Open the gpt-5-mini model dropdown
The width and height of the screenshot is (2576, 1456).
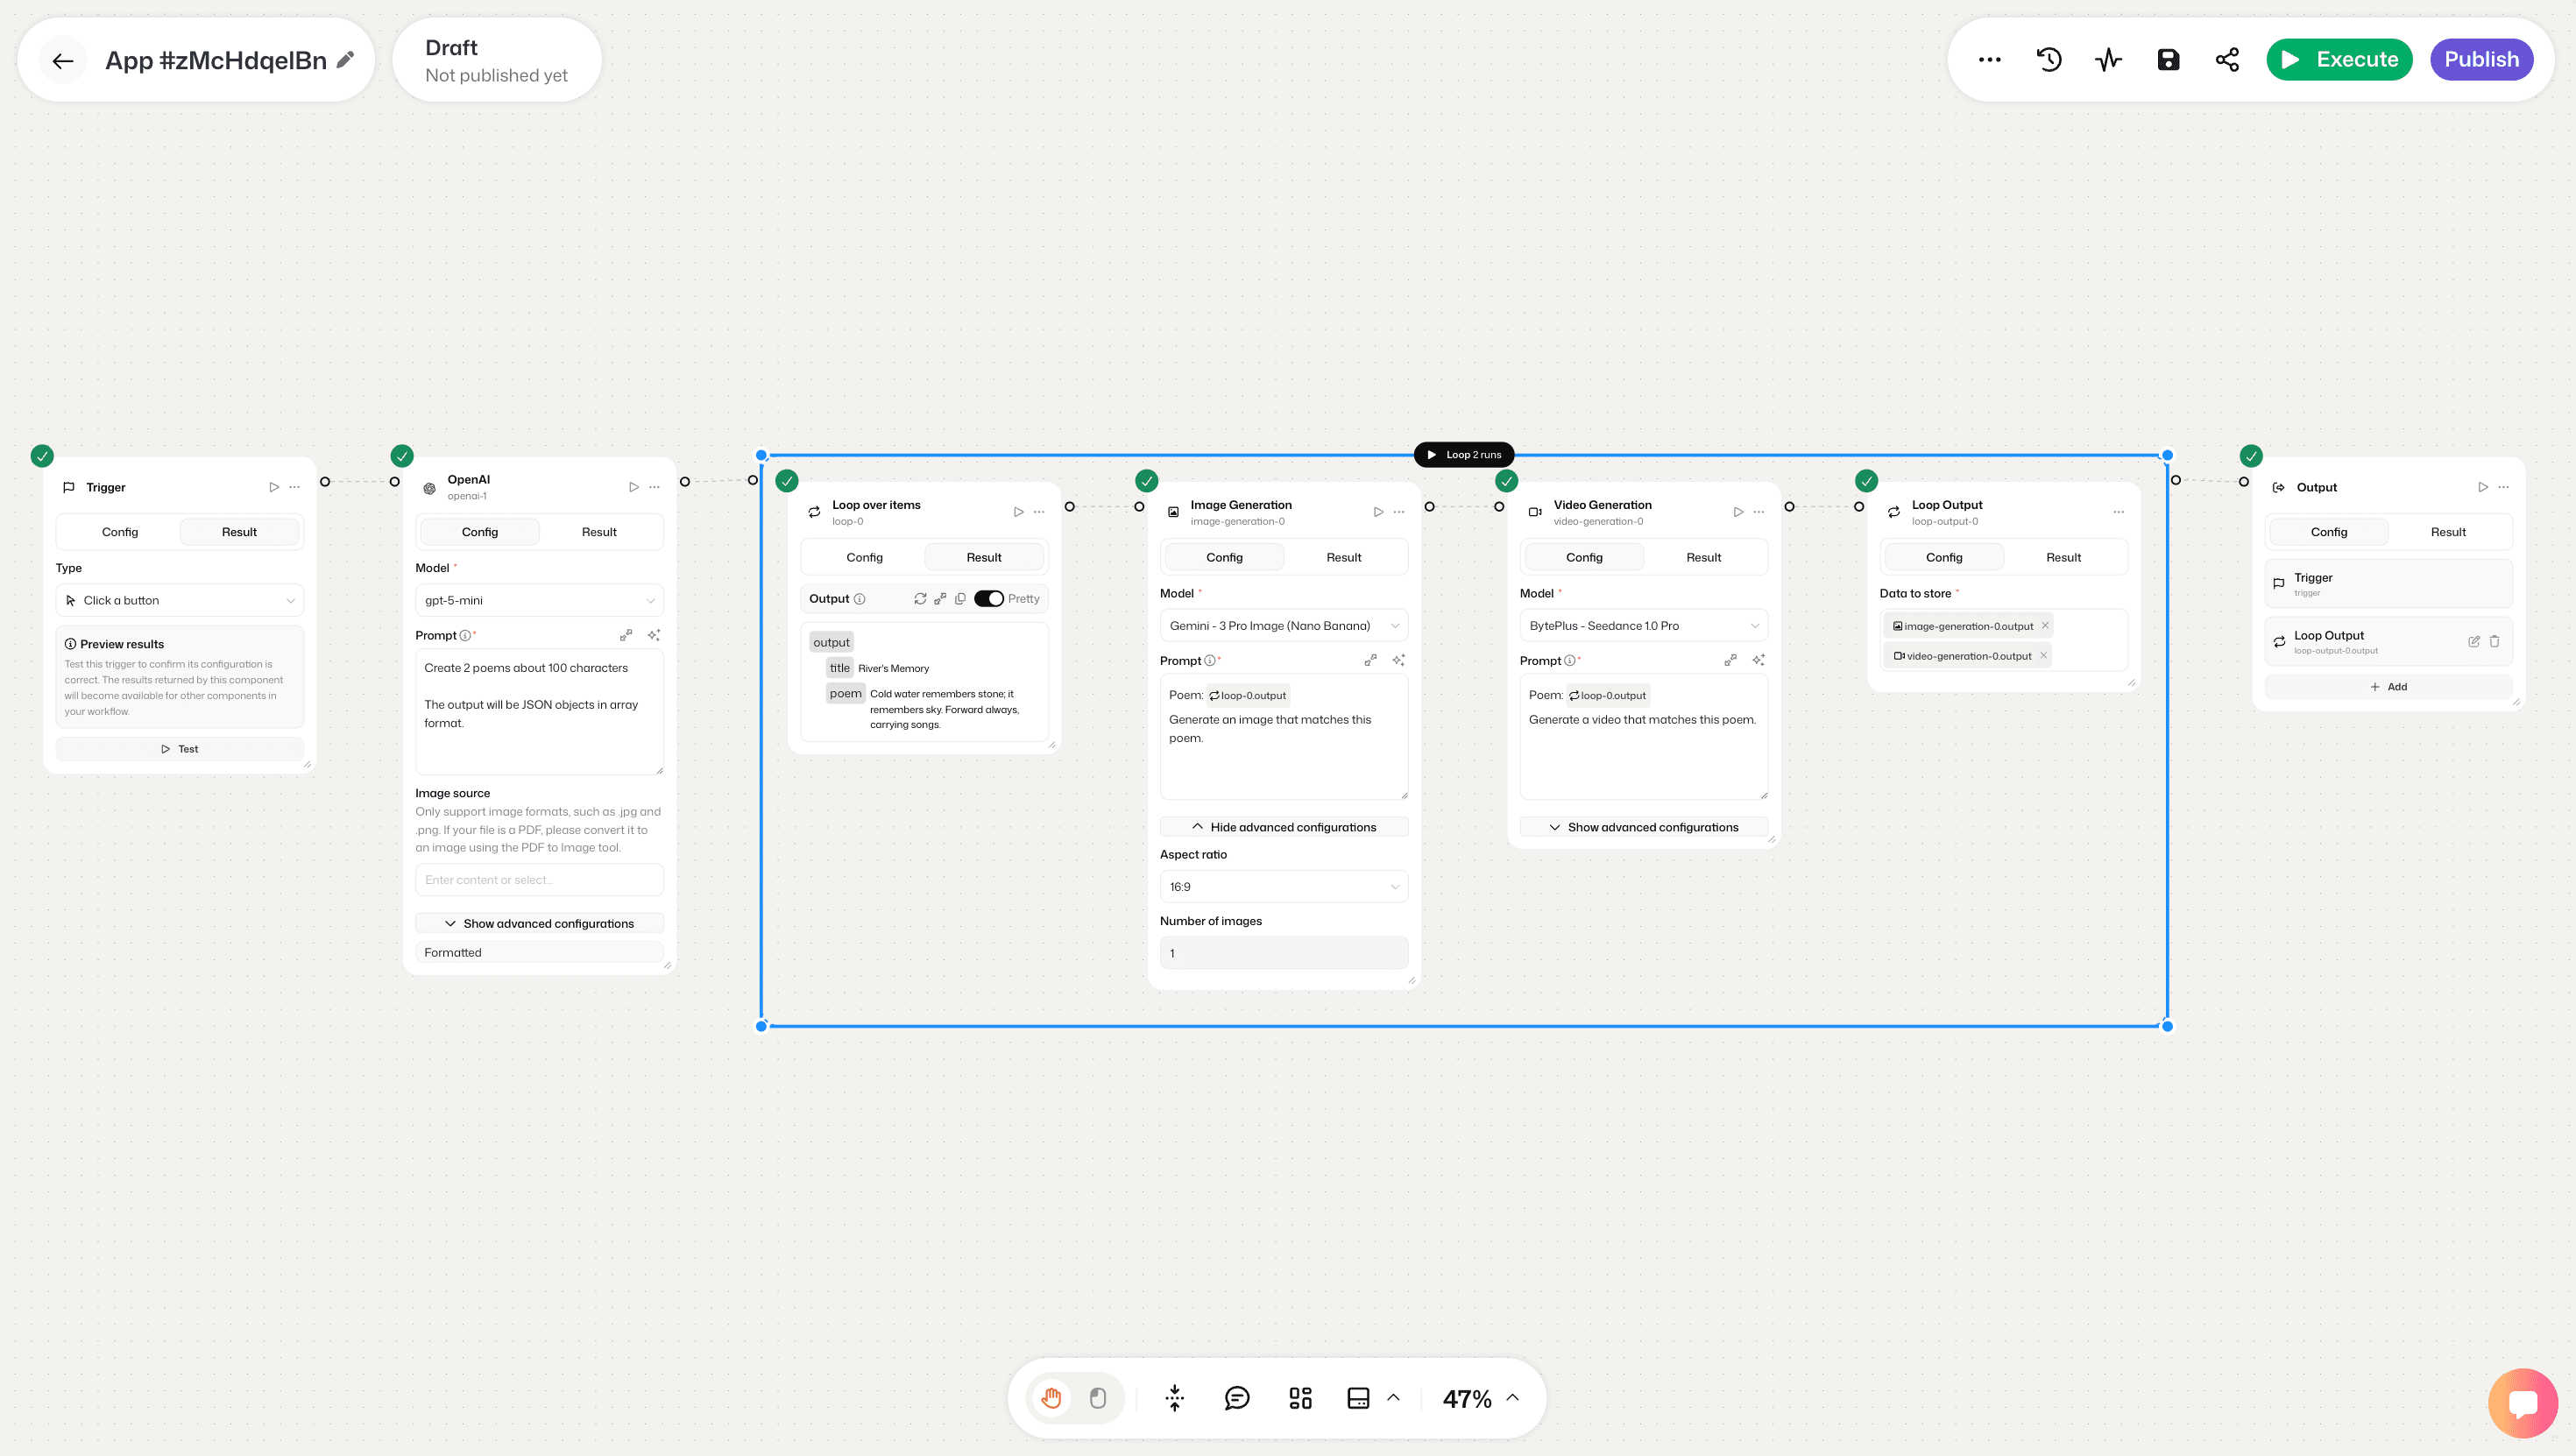(539, 601)
